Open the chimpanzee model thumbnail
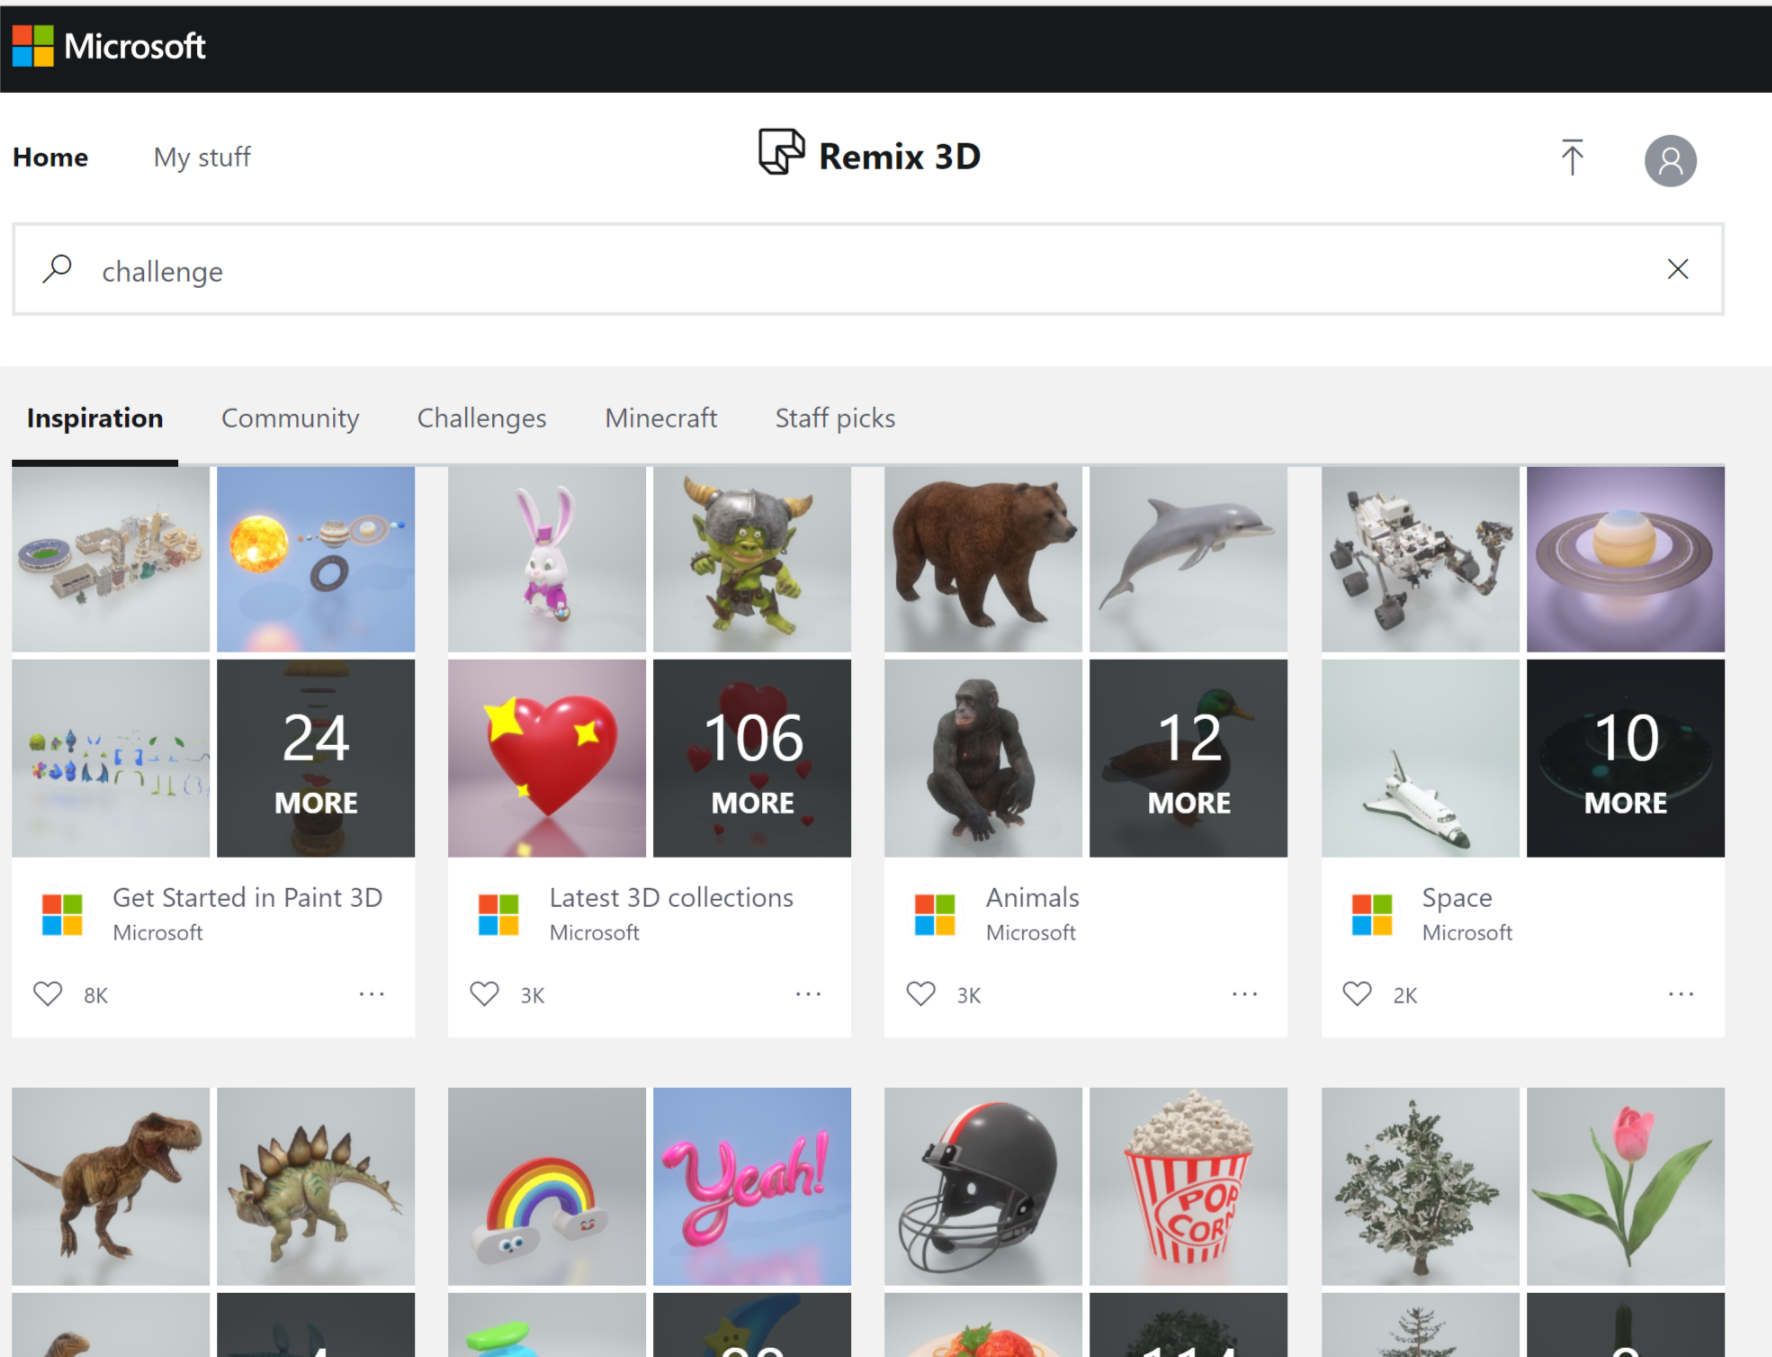Screen dimensions: 1772x1357 pyautogui.click(x=983, y=758)
